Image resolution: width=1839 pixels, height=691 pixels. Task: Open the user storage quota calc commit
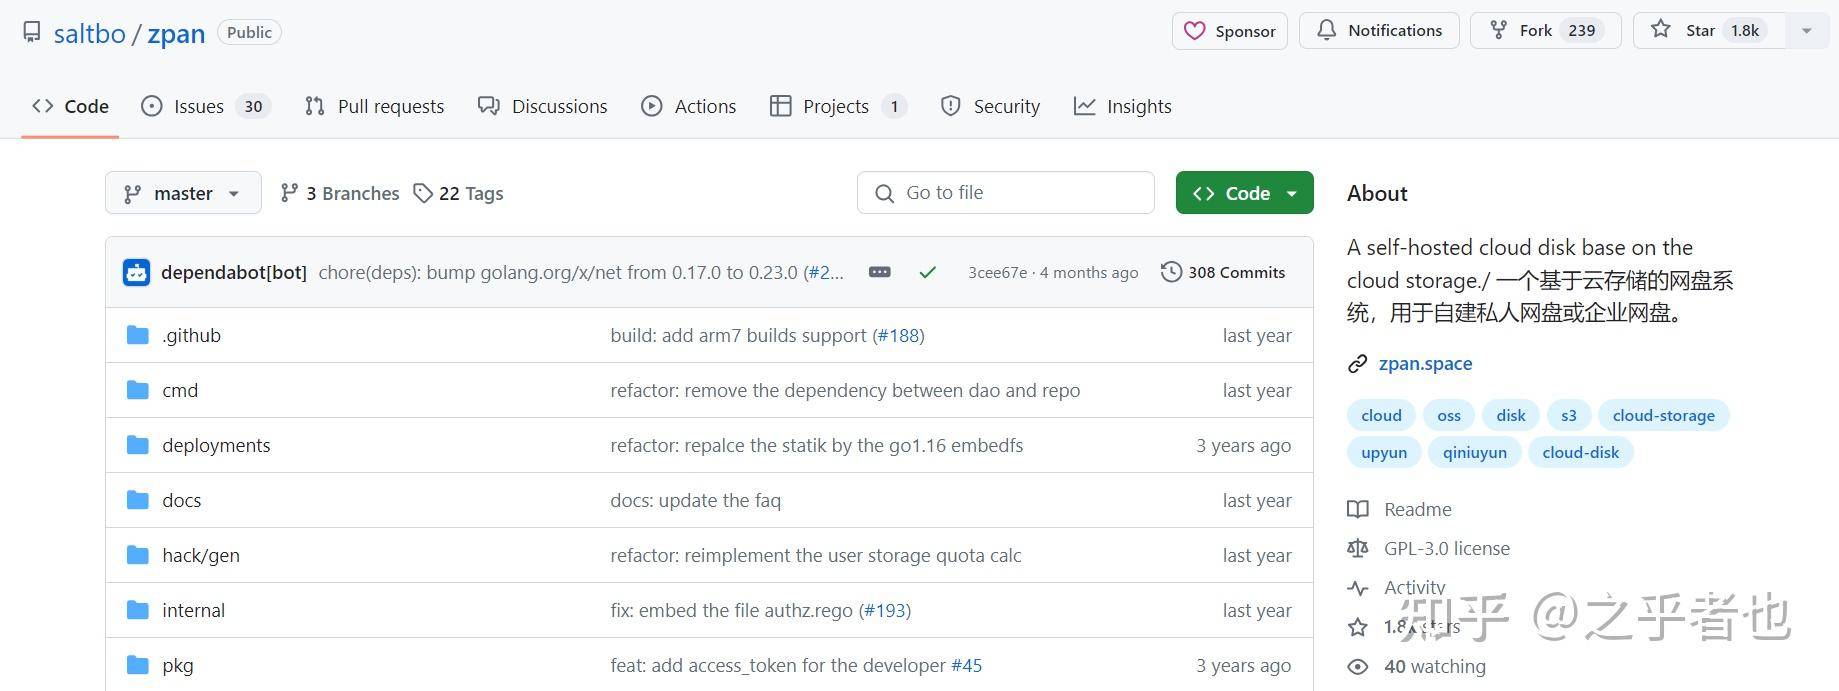816,555
